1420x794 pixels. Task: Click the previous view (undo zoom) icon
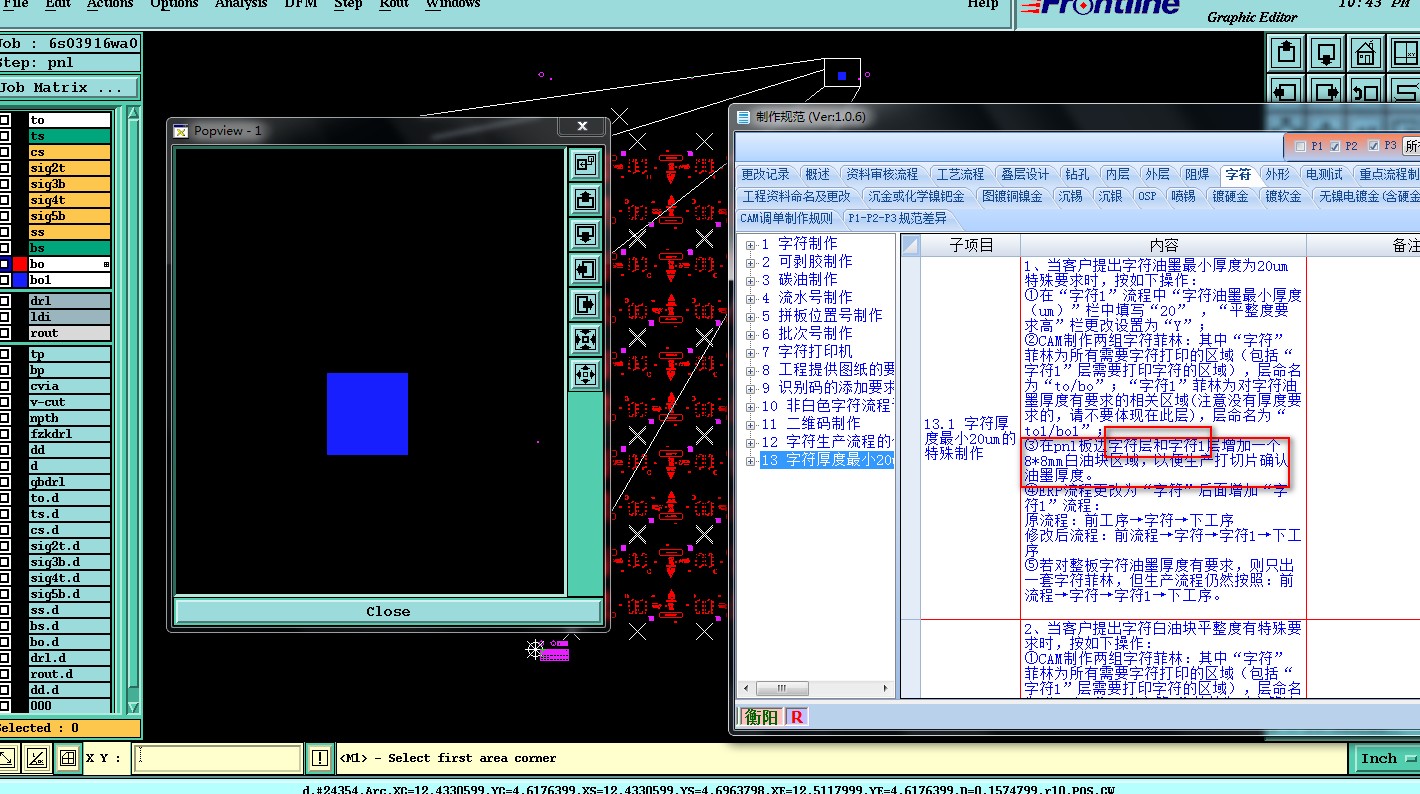tap(1364, 91)
